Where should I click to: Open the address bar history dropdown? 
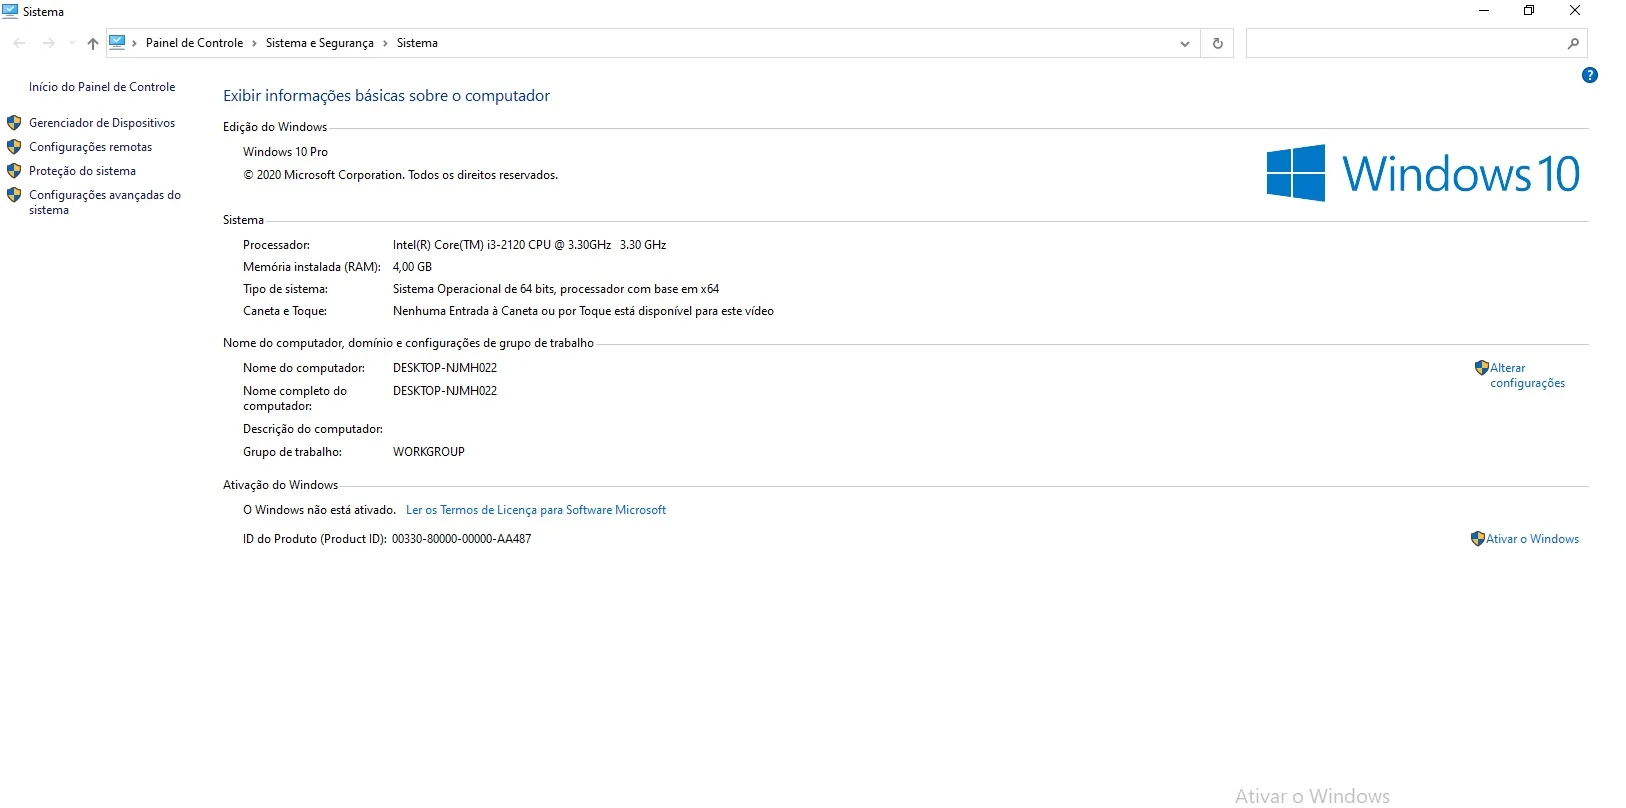[x=1185, y=43]
